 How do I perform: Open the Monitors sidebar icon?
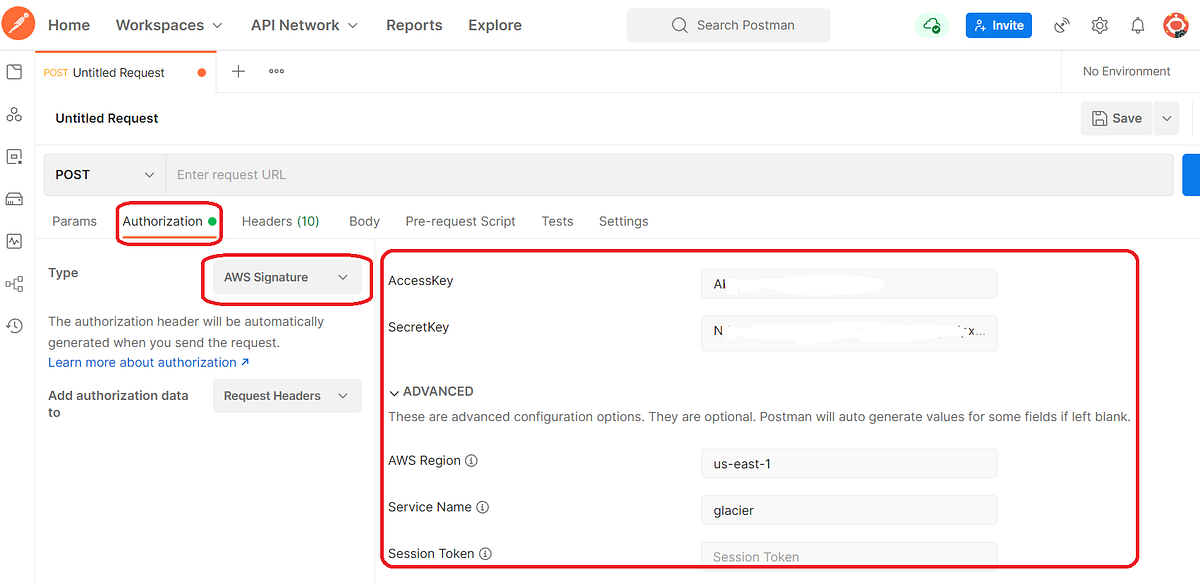pyautogui.click(x=14, y=240)
